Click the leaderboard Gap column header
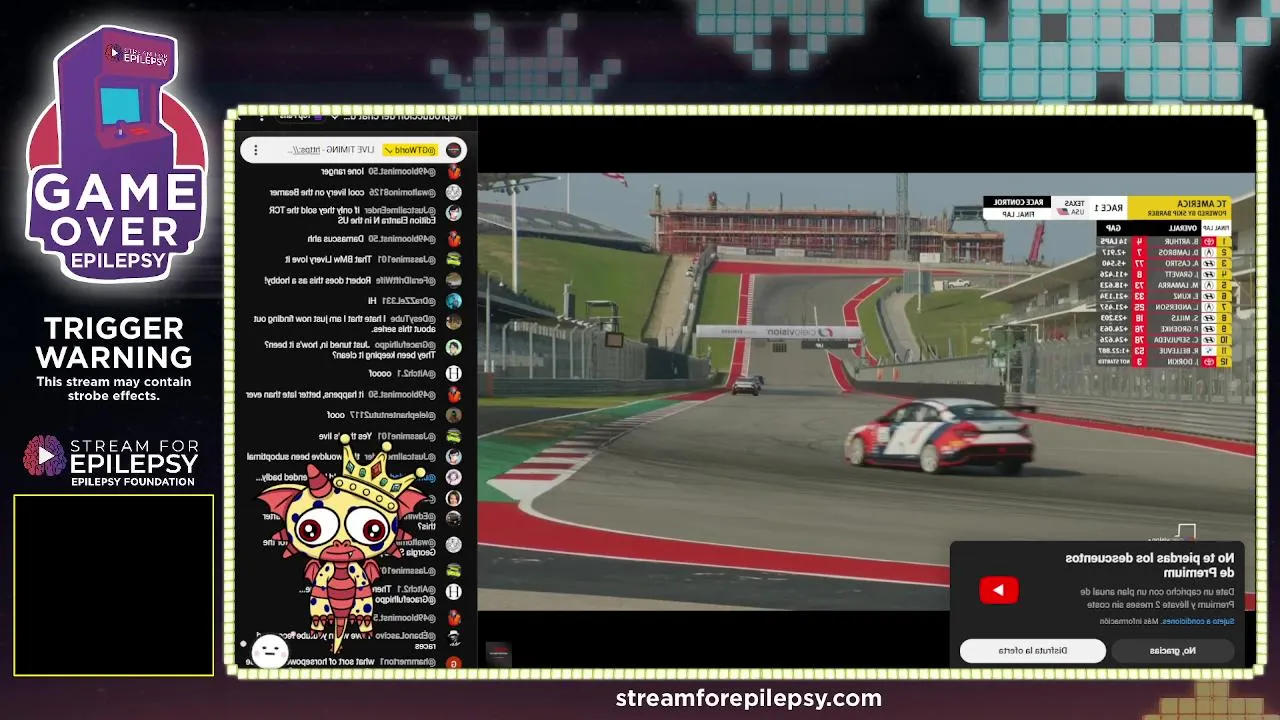The height and width of the screenshot is (720, 1280). (1113, 228)
